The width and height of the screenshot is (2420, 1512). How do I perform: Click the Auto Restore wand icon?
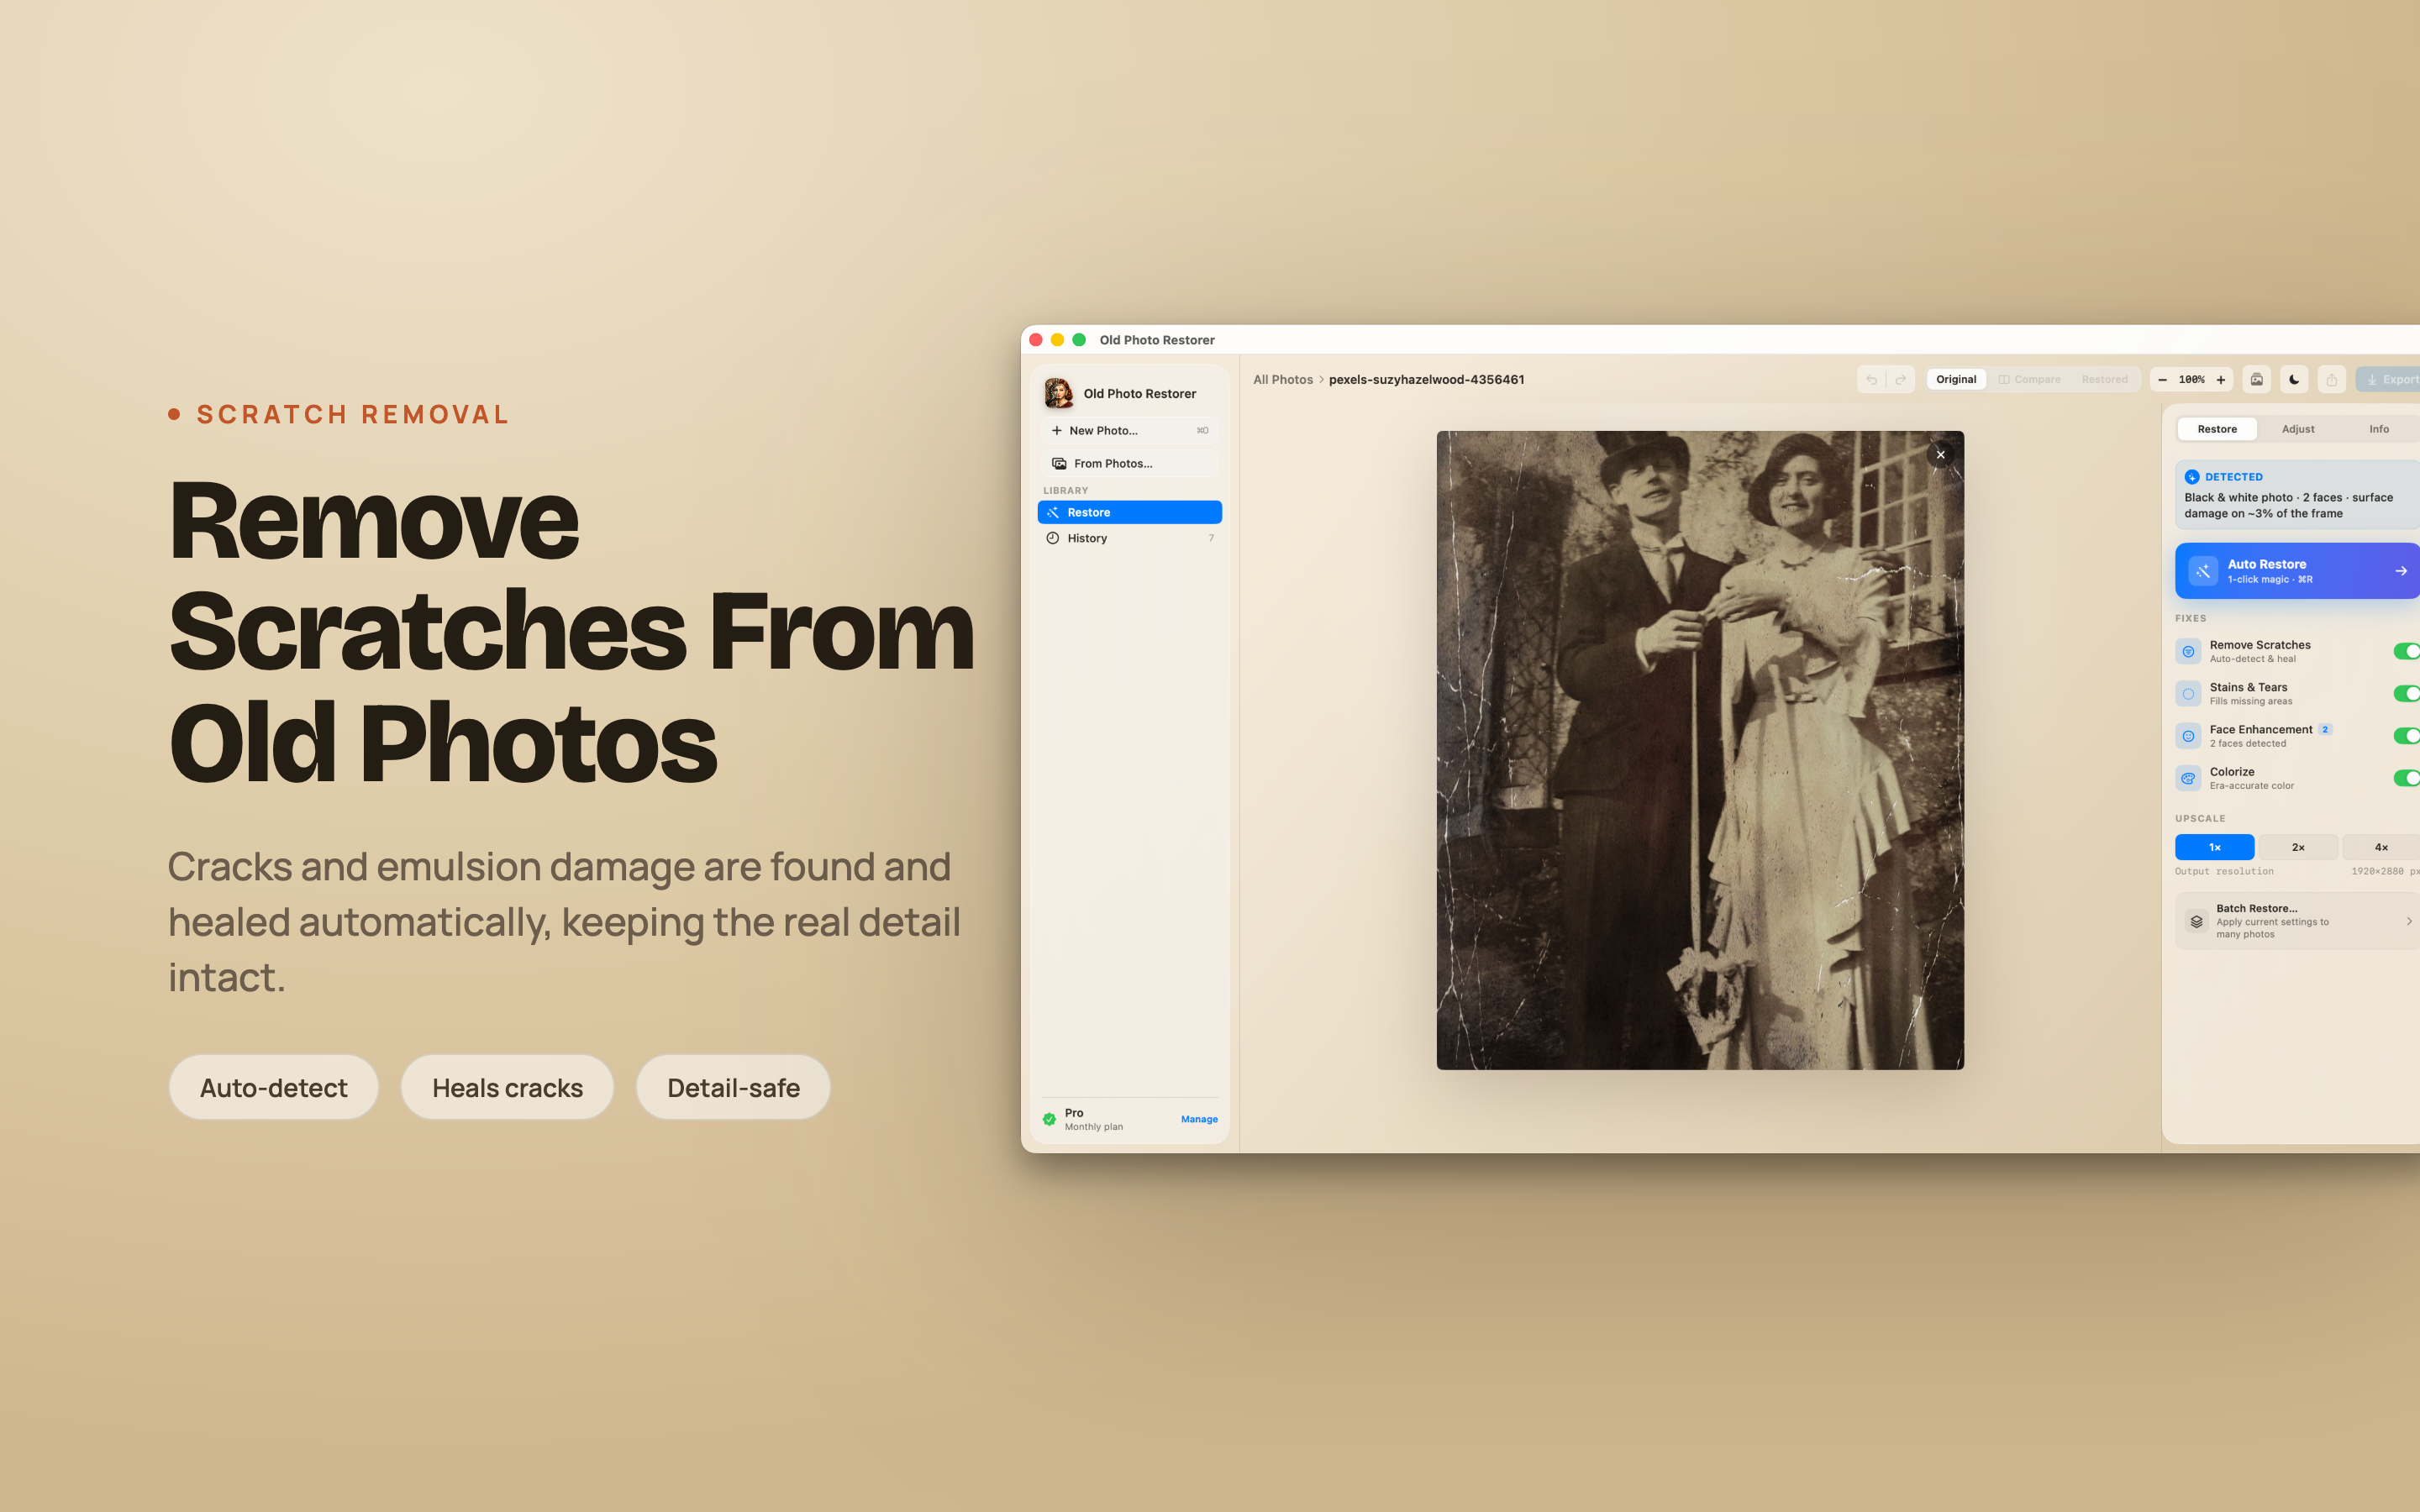click(x=2203, y=571)
